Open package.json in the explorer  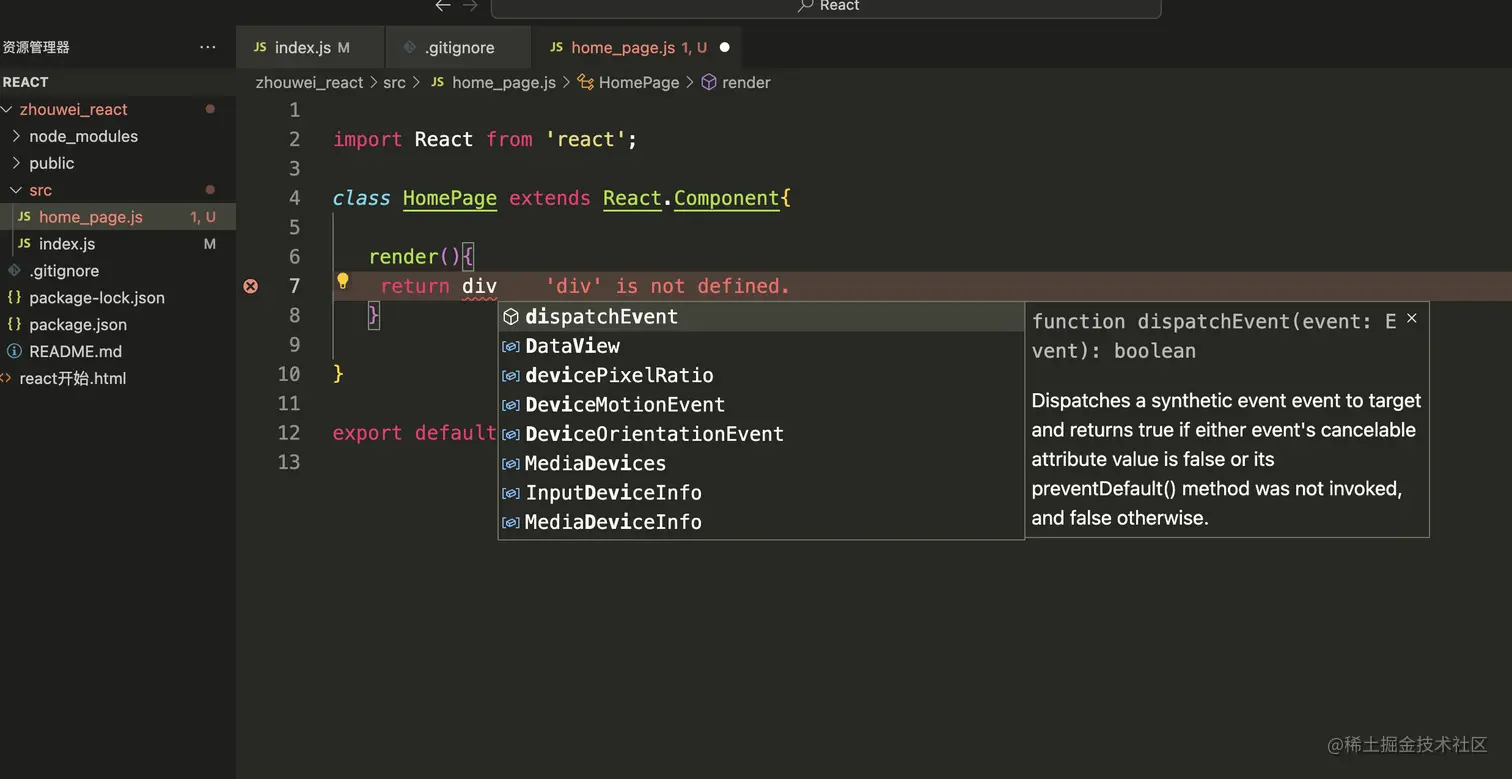click(x=118, y=325)
